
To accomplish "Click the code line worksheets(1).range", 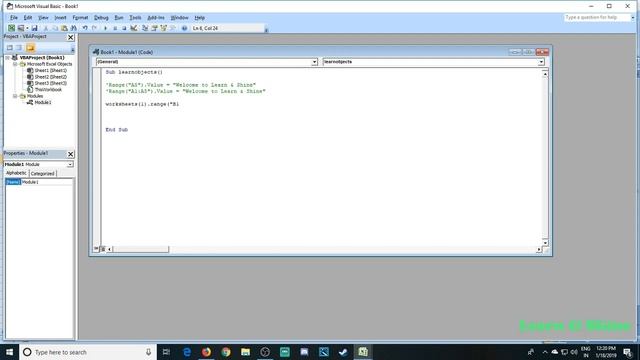I will point(142,104).
